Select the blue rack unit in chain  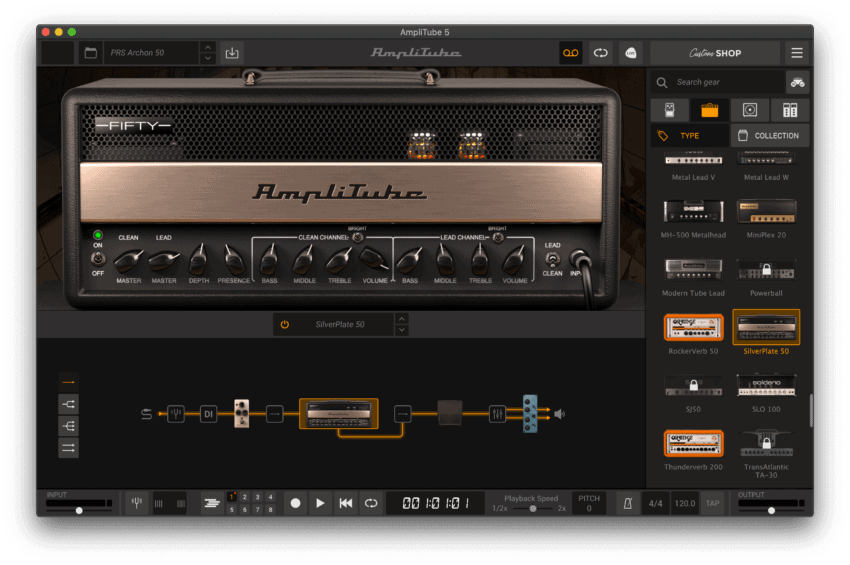click(x=530, y=414)
